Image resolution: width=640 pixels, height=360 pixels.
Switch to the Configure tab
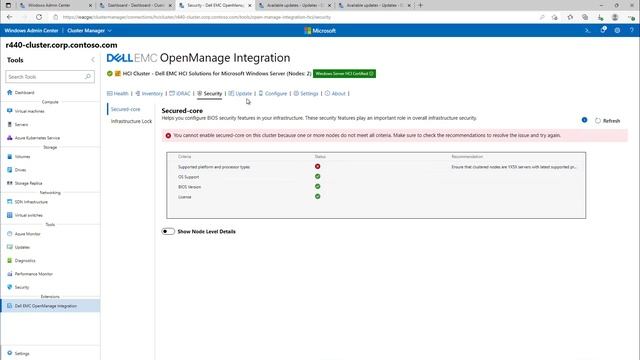(x=273, y=93)
